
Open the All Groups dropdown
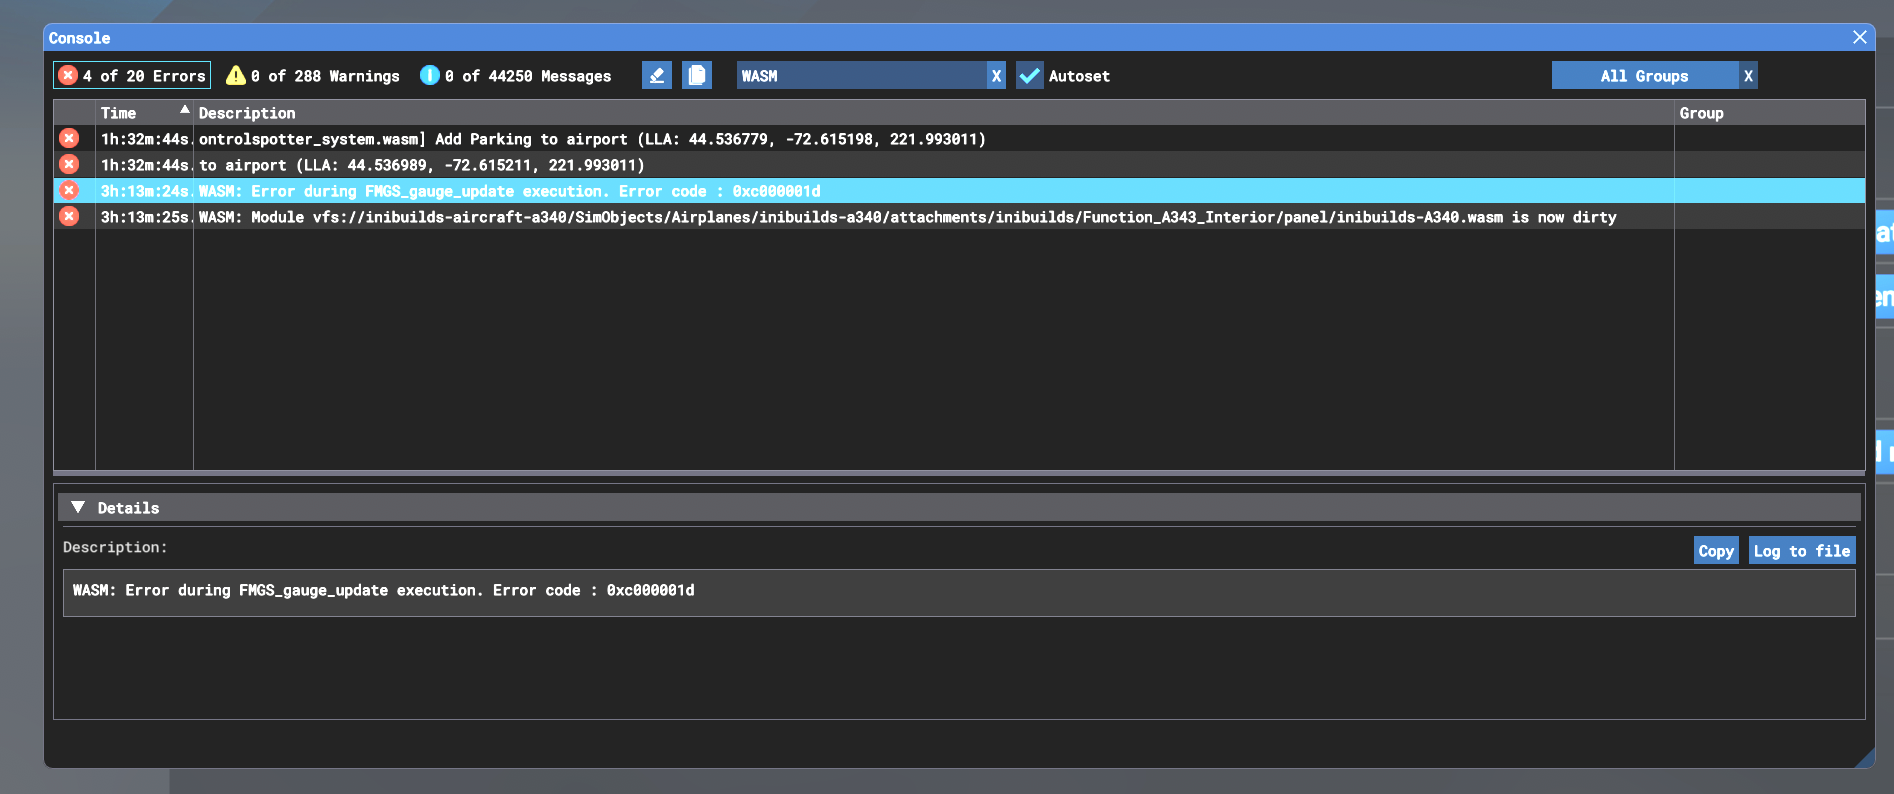coord(1644,76)
